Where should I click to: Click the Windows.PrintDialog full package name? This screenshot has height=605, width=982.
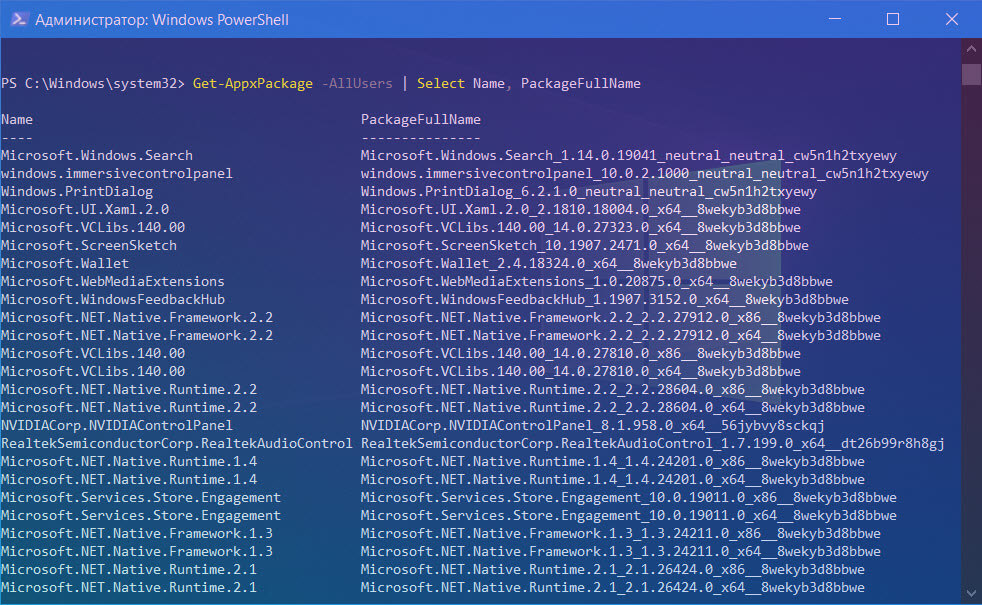(x=589, y=192)
